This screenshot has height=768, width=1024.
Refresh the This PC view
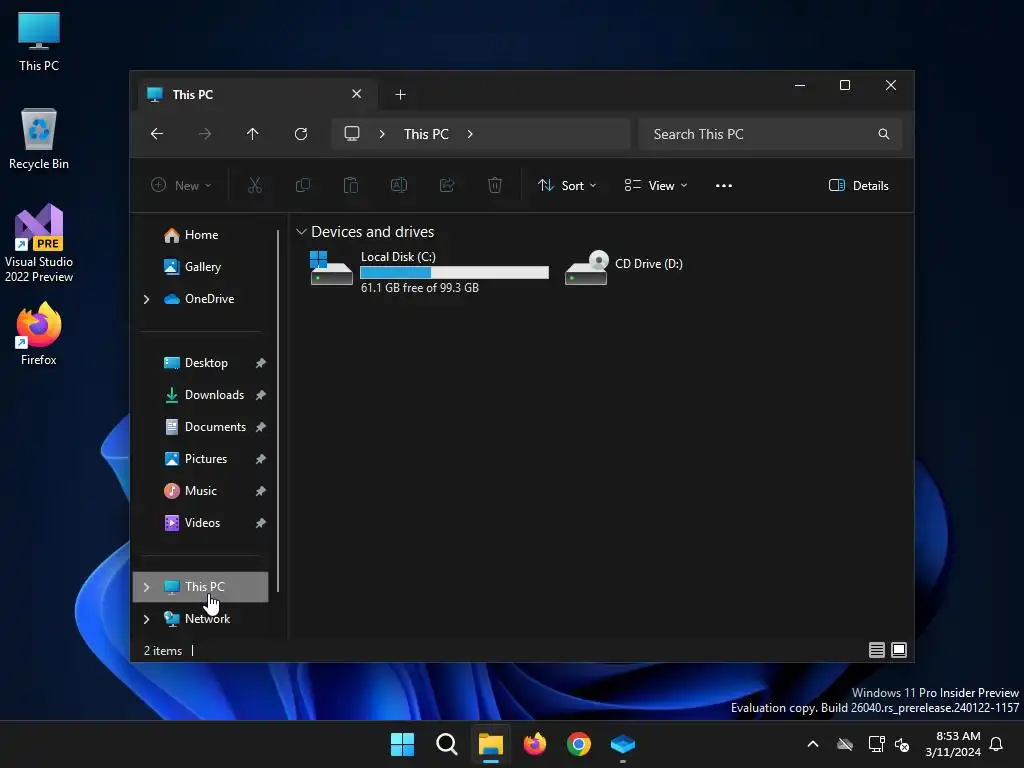click(x=301, y=134)
